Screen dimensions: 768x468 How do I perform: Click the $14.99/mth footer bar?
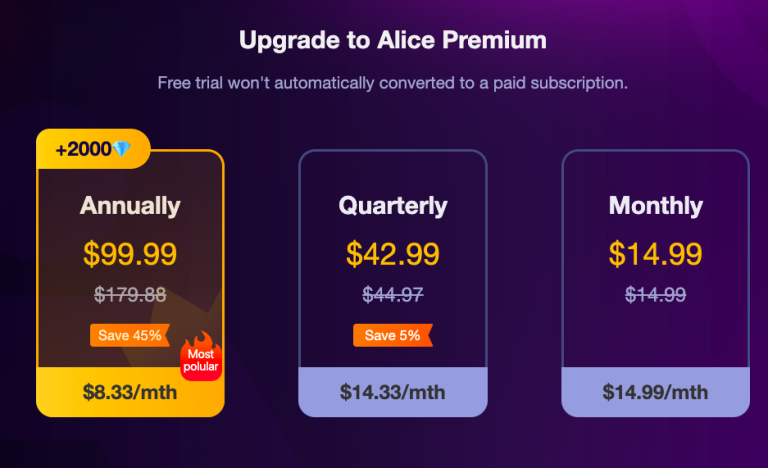[x=655, y=392]
